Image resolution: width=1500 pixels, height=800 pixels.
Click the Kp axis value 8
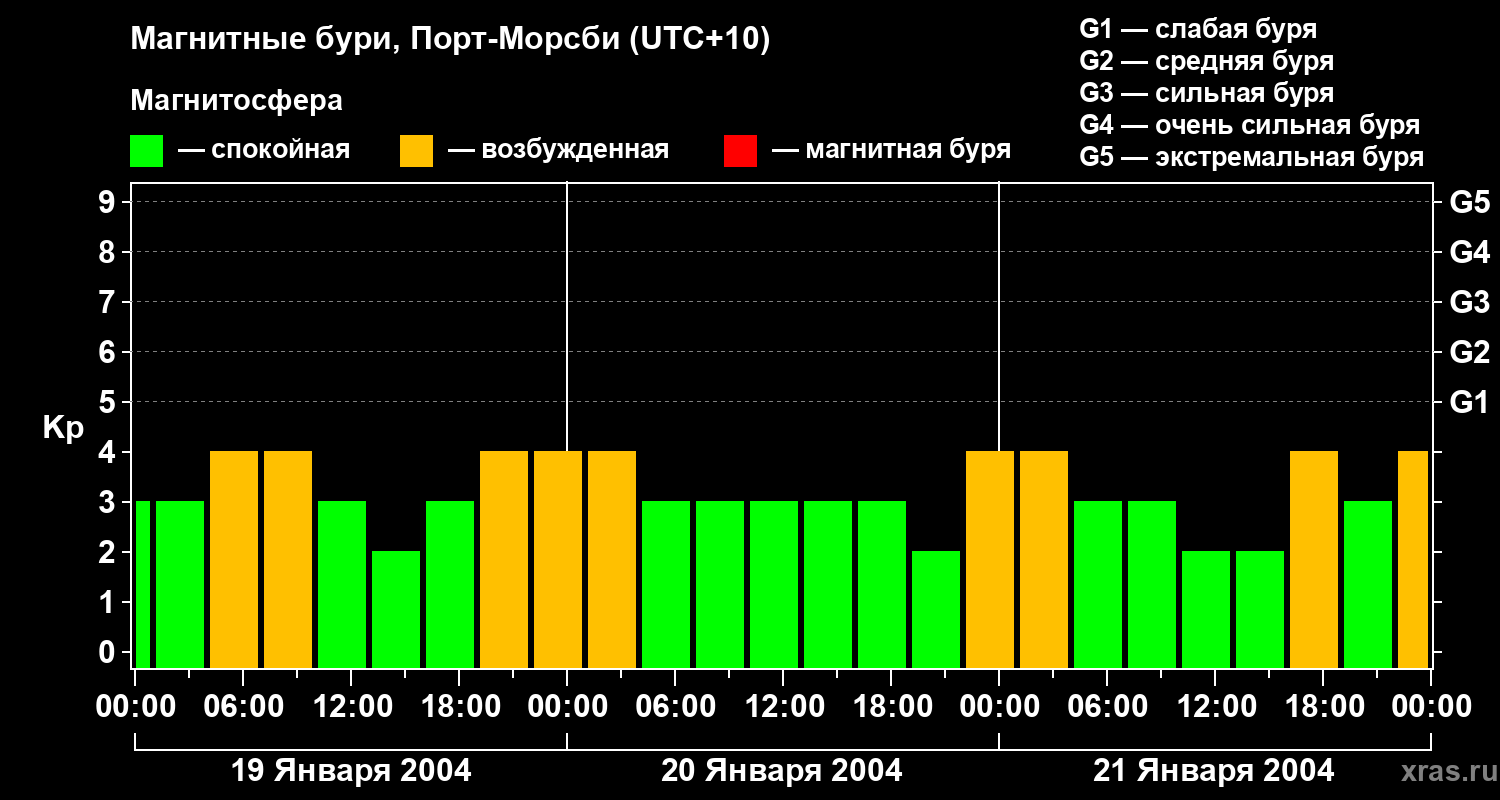click(x=109, y=252)
